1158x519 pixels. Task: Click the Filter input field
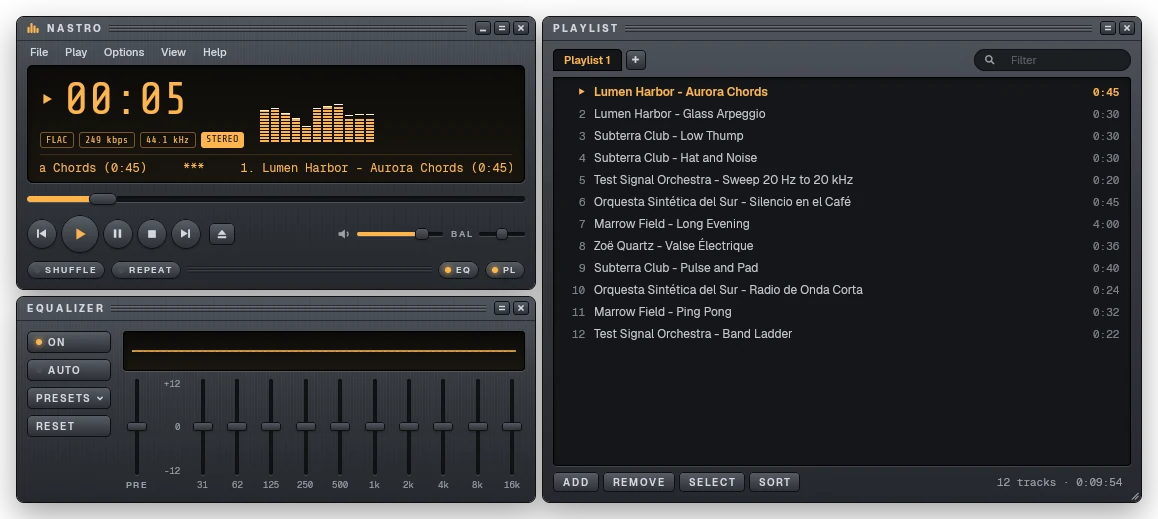pos(1052,60)
